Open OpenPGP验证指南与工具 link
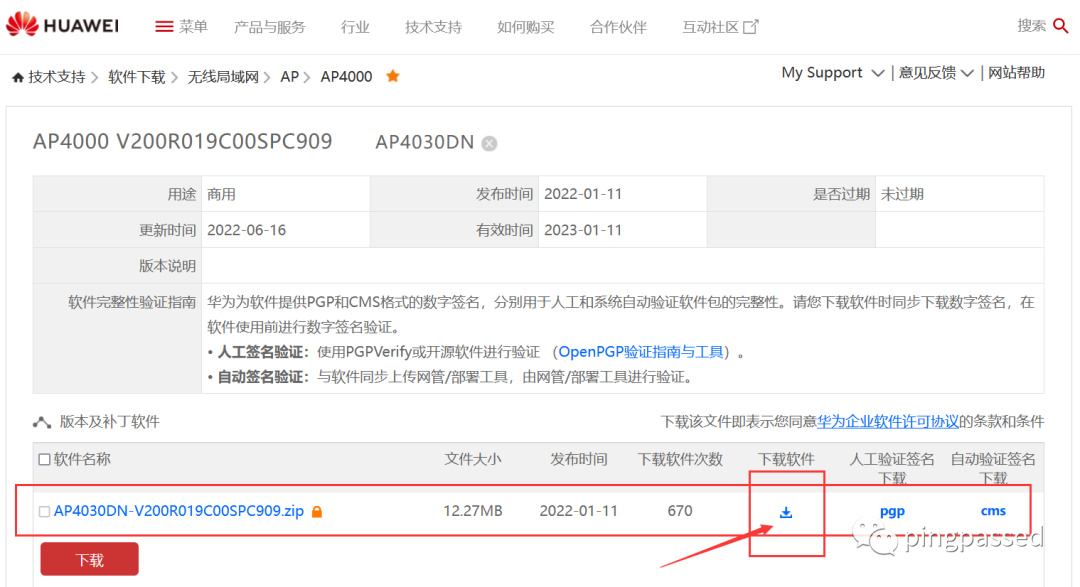Viewport: 1080px width, 587px height. (x=641, y=352)
